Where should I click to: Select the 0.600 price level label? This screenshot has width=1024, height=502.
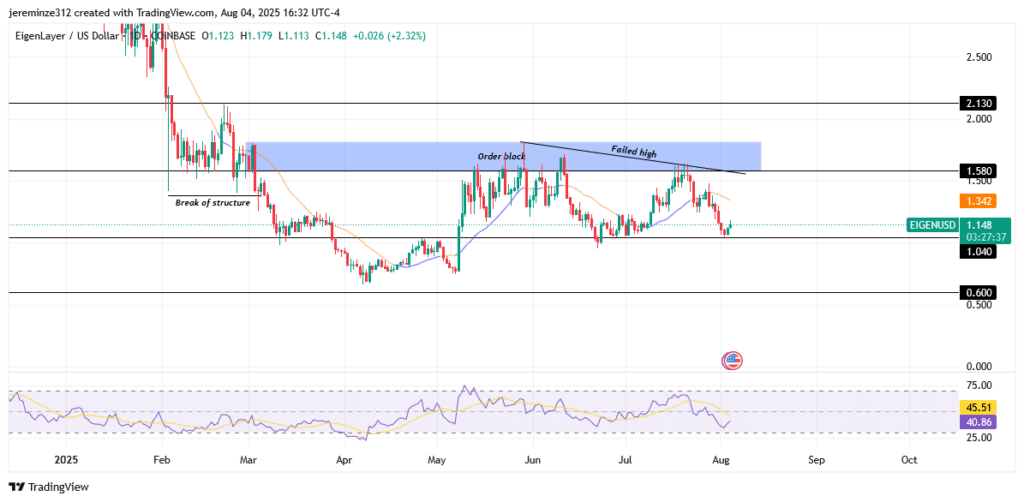(978, 292)
